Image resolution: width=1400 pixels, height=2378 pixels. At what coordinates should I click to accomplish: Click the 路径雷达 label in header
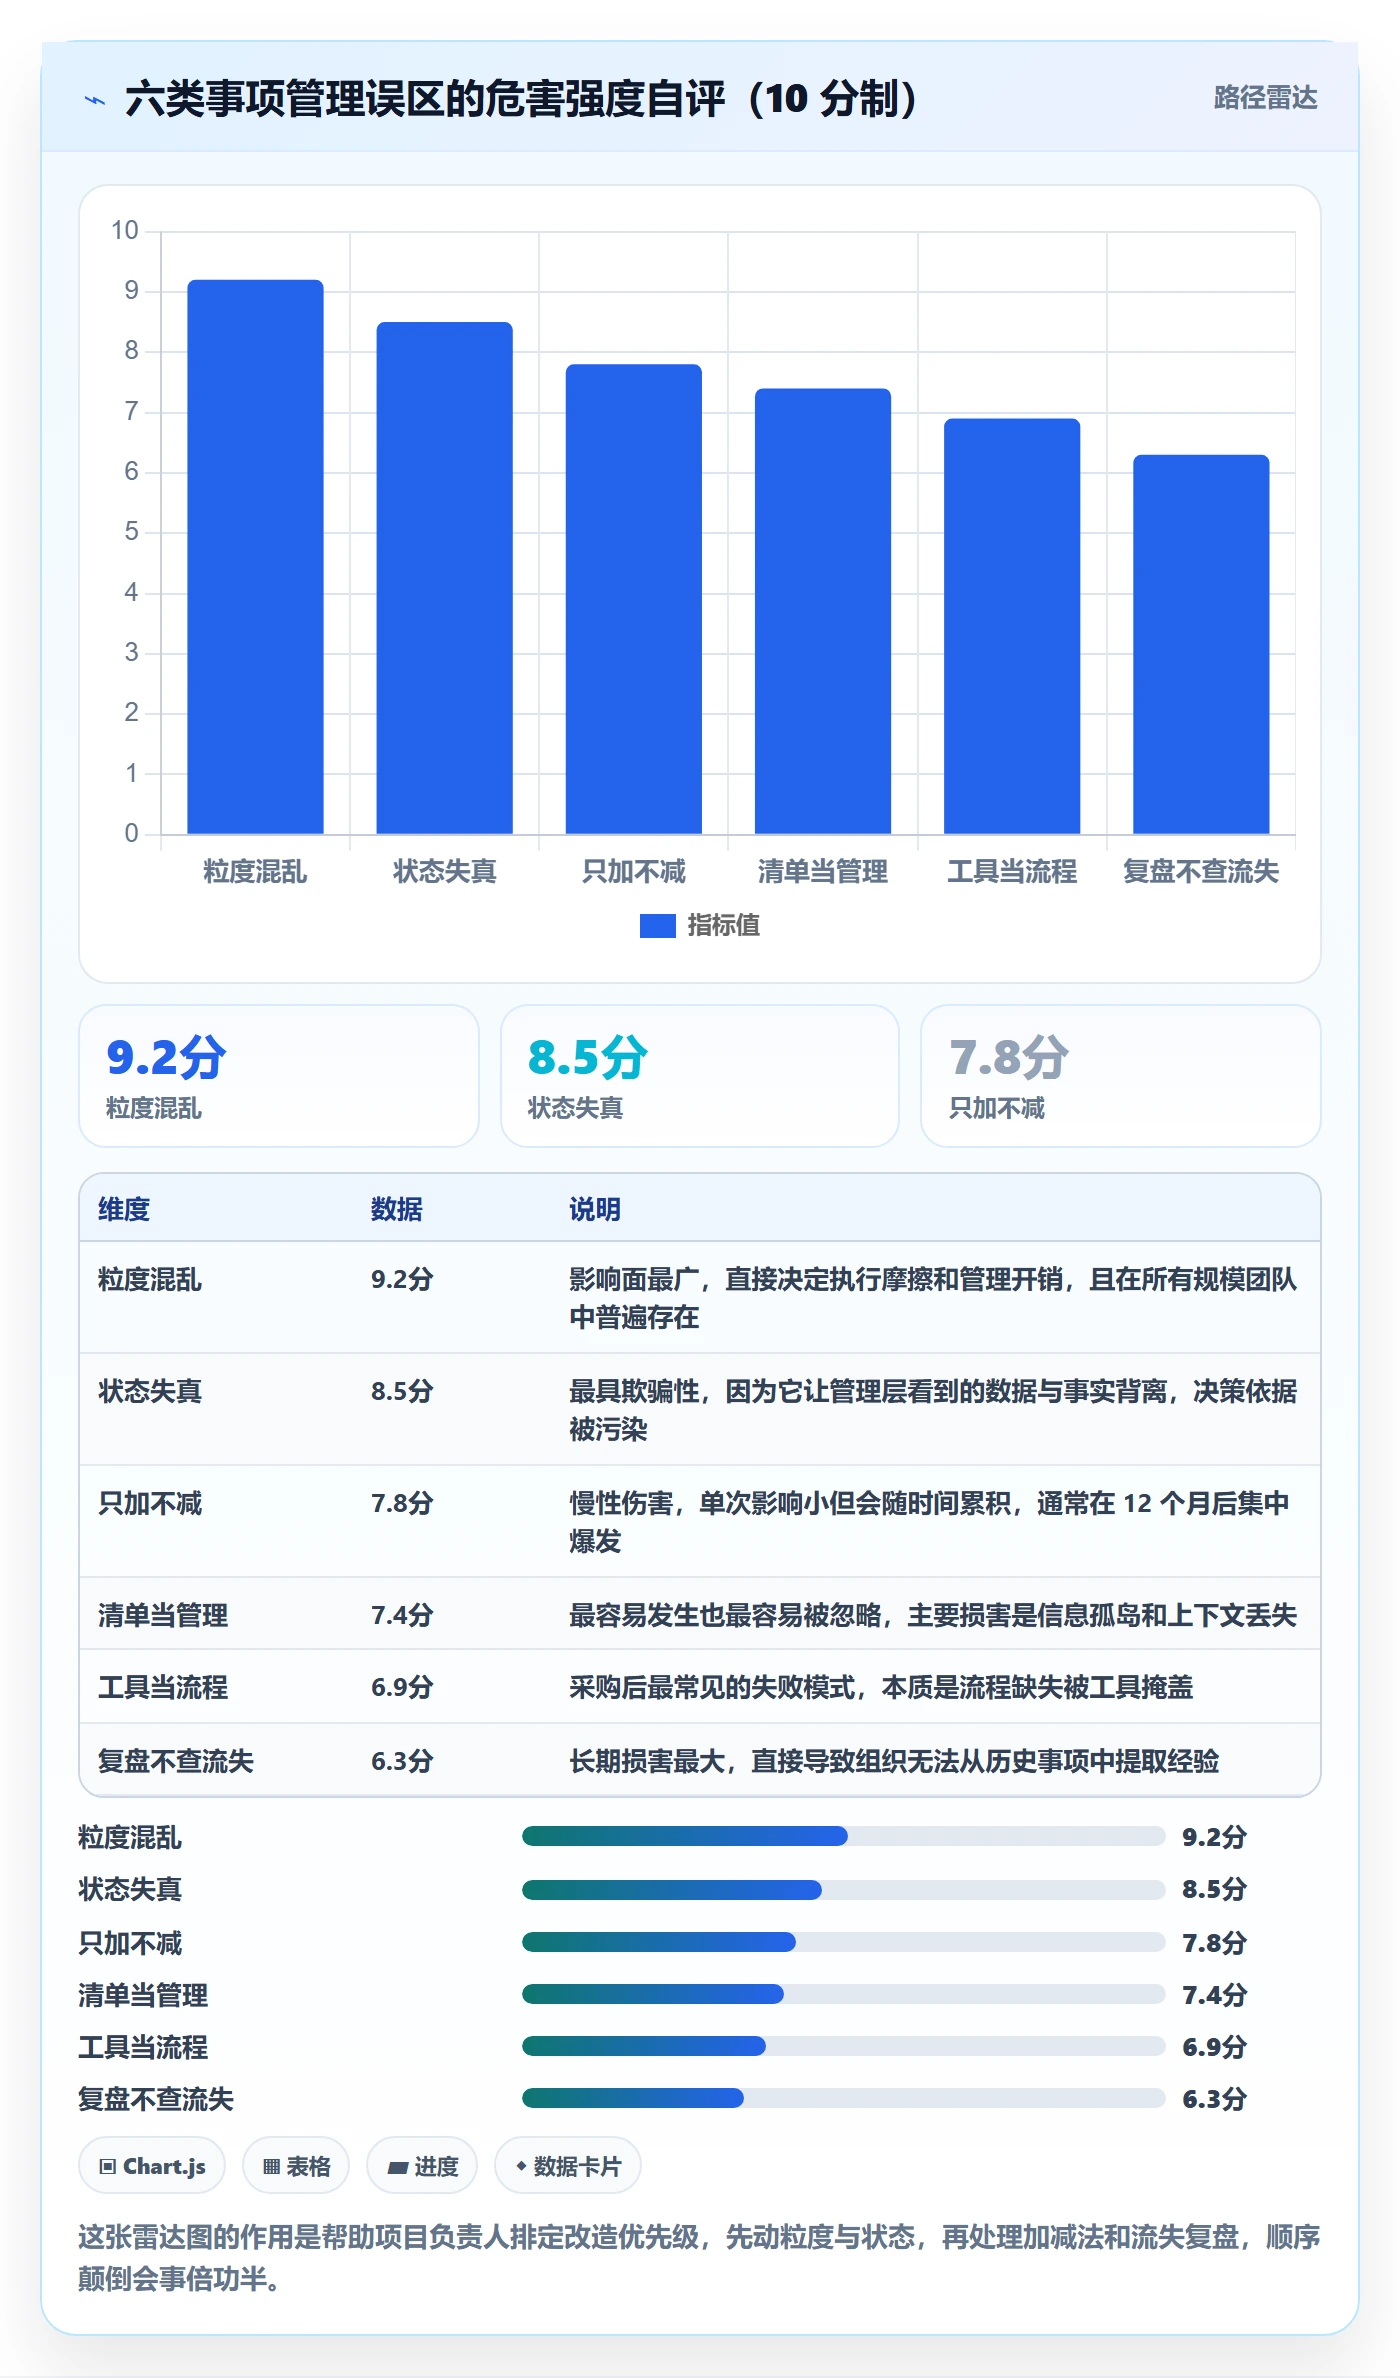tap(1265, 98)
